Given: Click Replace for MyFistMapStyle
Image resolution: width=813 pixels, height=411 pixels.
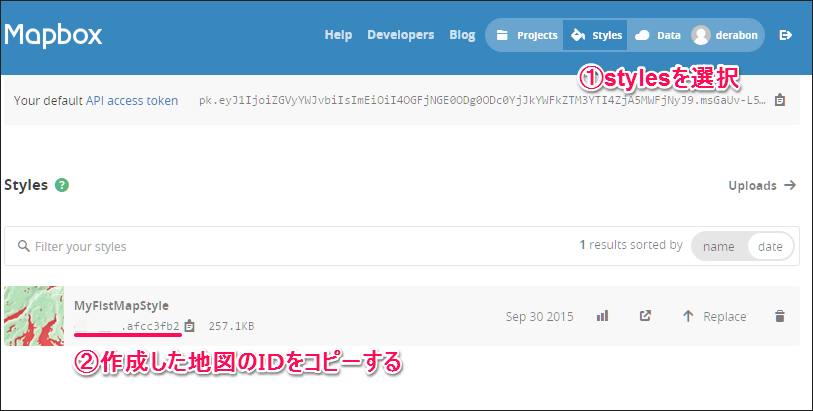Looking at the screenshot, I should [714, 316].
